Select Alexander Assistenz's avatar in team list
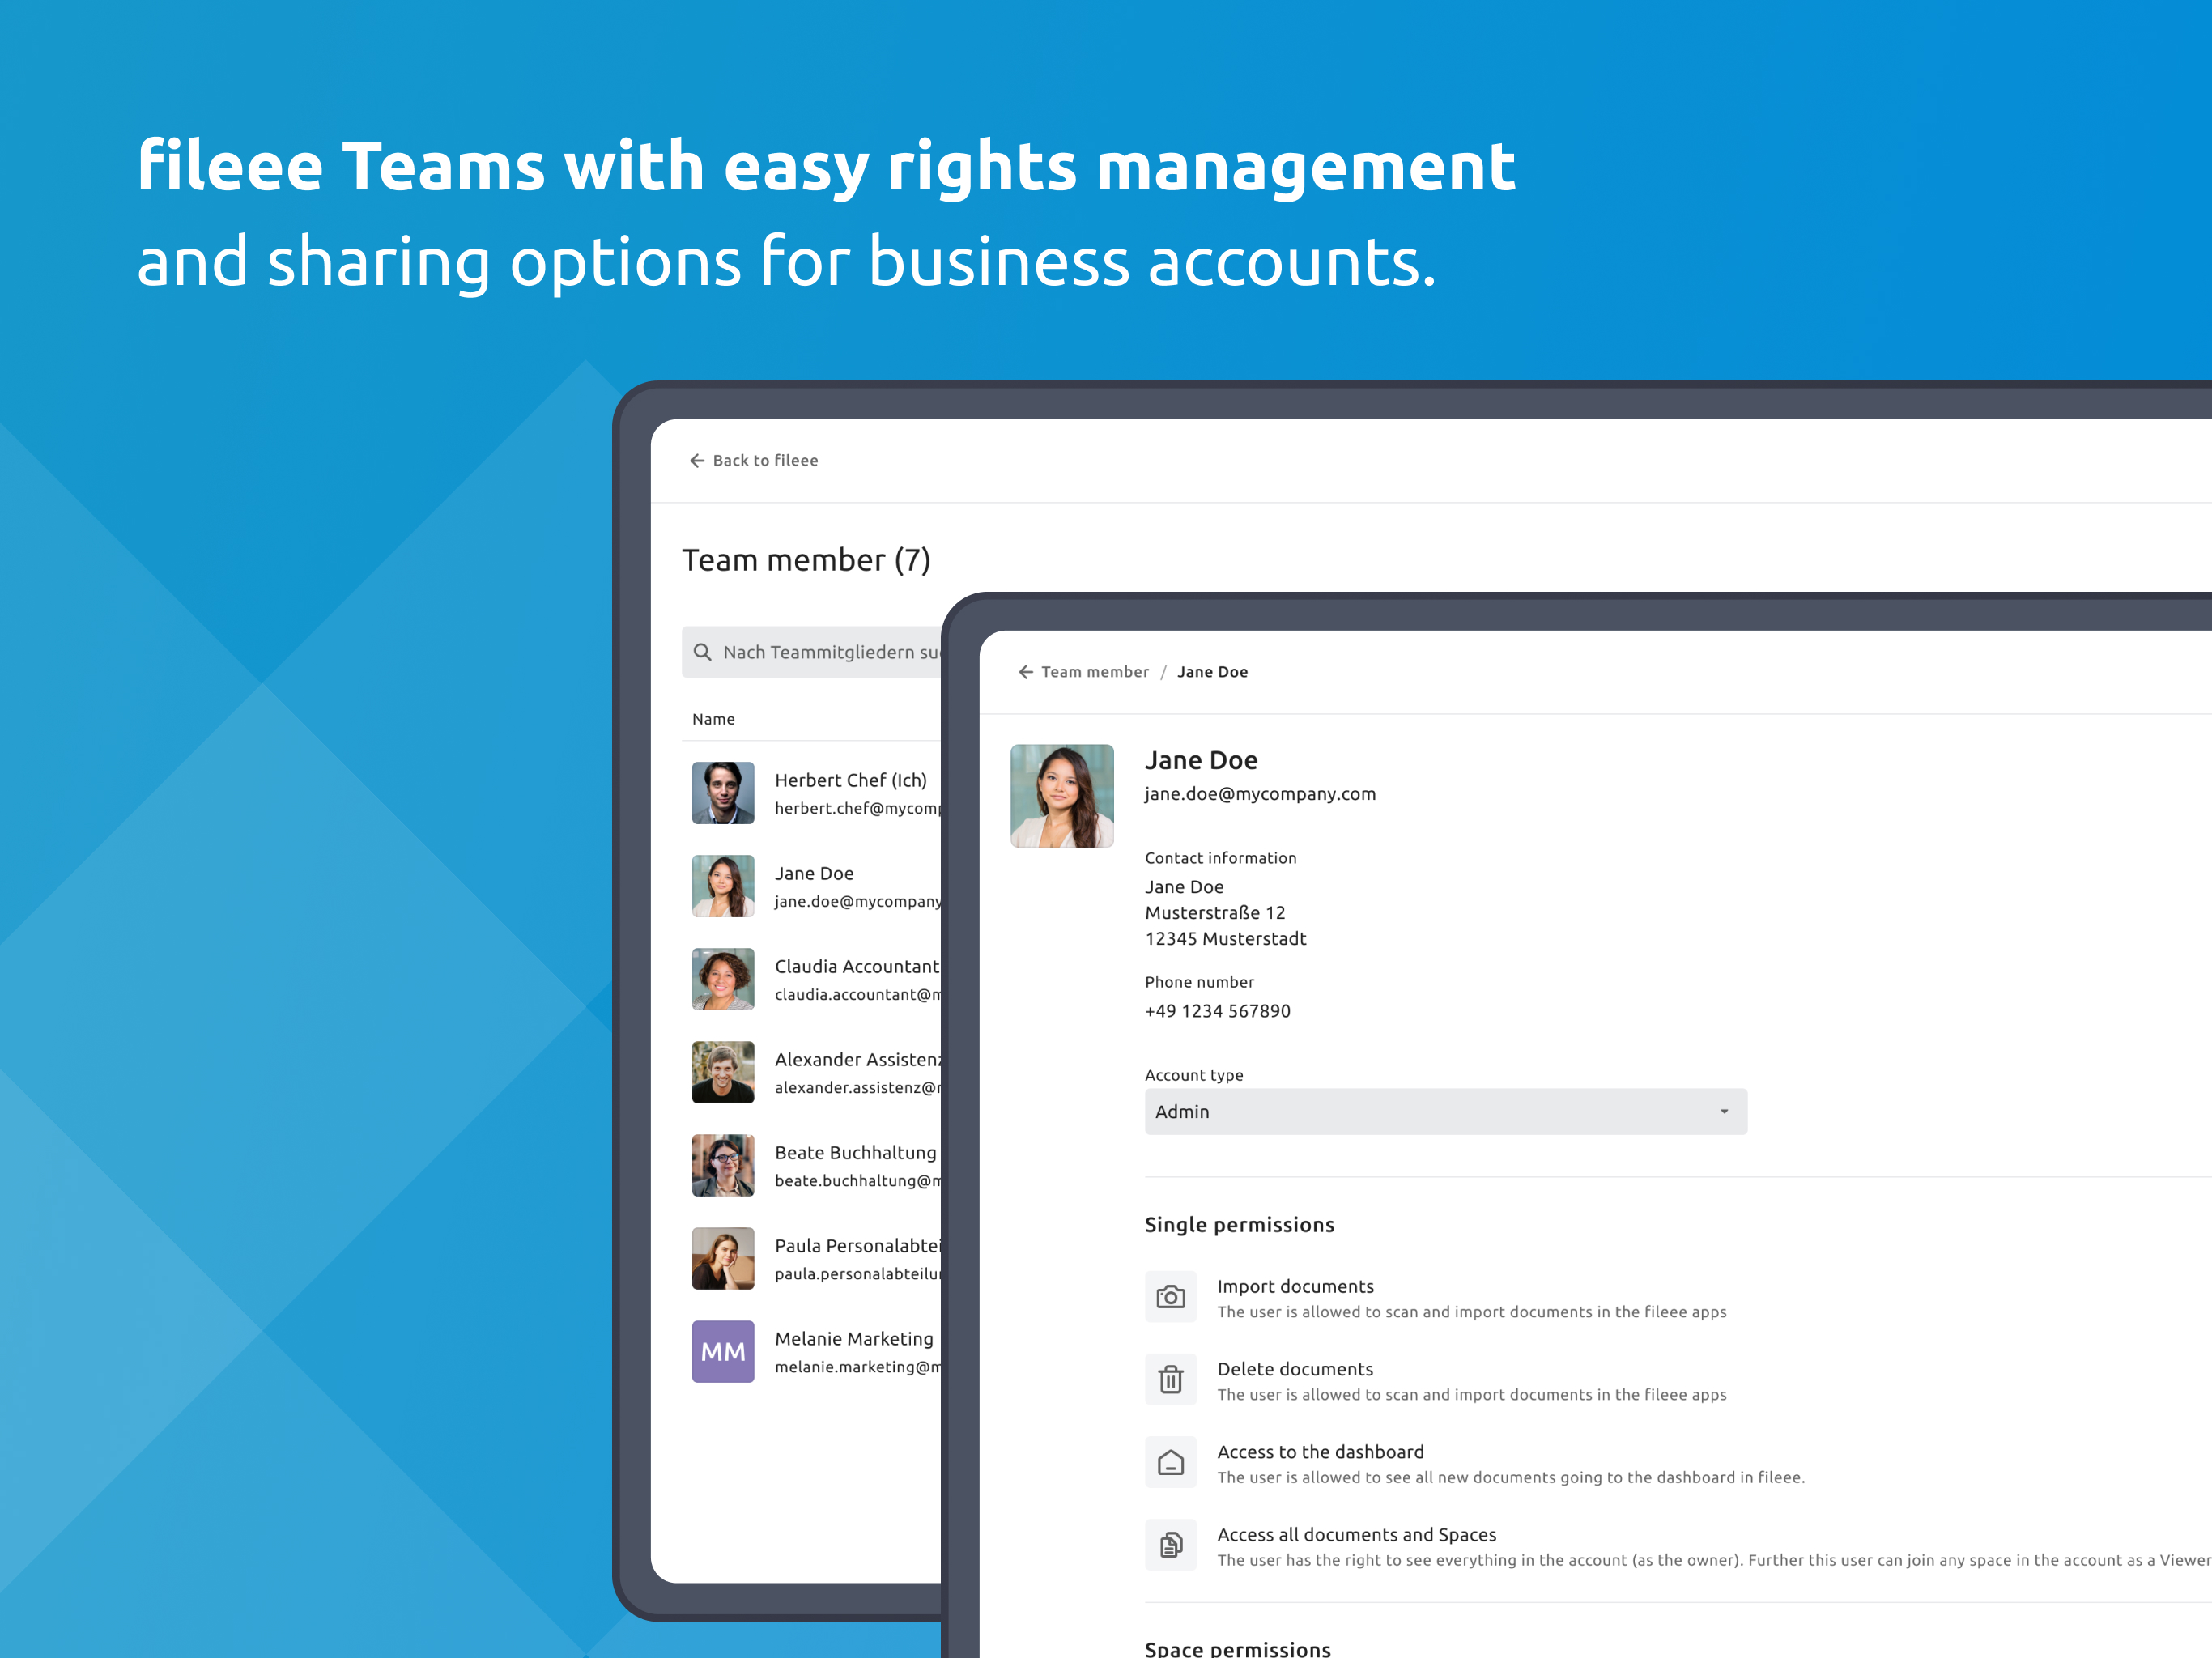This screenshot has width=2212, height=1658. [x=723, y=1072]
